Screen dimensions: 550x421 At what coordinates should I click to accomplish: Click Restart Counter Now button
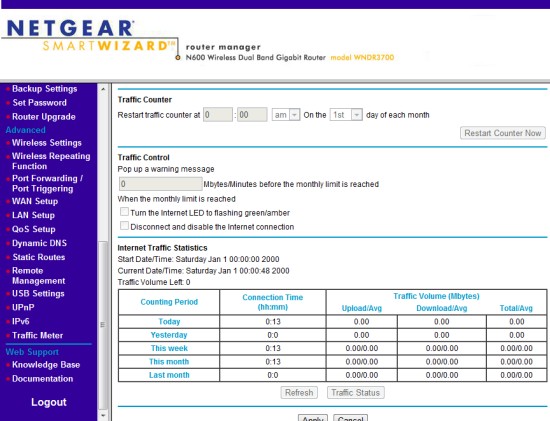tap(503, 133)
